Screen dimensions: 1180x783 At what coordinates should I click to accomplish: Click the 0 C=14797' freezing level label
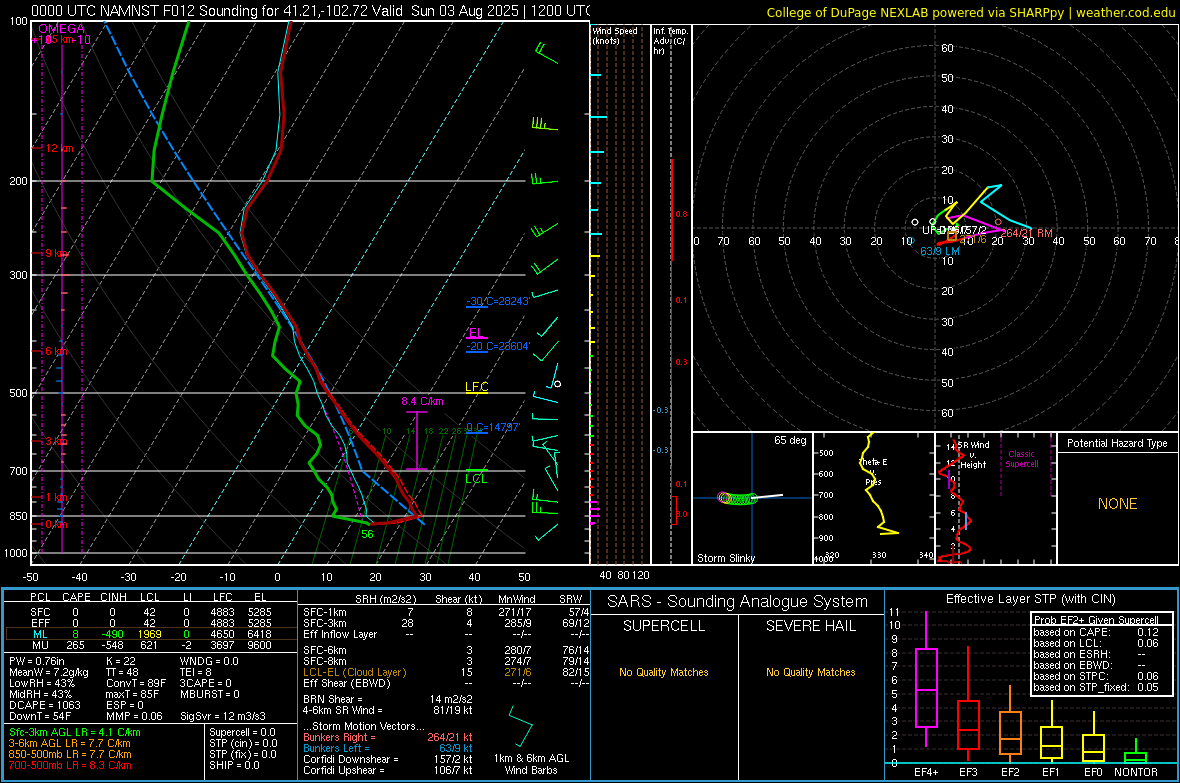tap(492, 427)
